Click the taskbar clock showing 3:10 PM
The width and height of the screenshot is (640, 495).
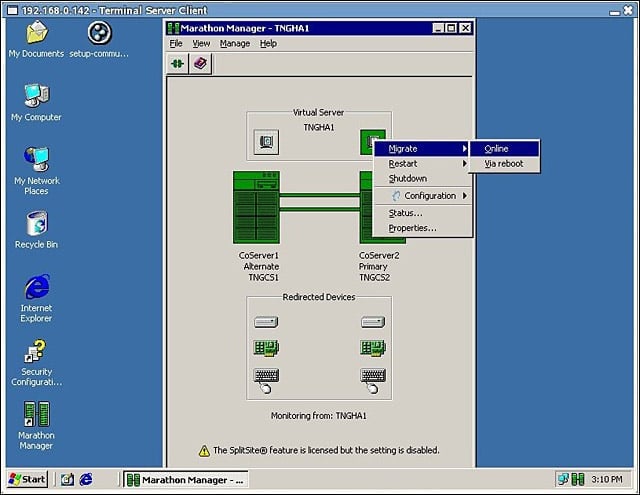(607, 479)
